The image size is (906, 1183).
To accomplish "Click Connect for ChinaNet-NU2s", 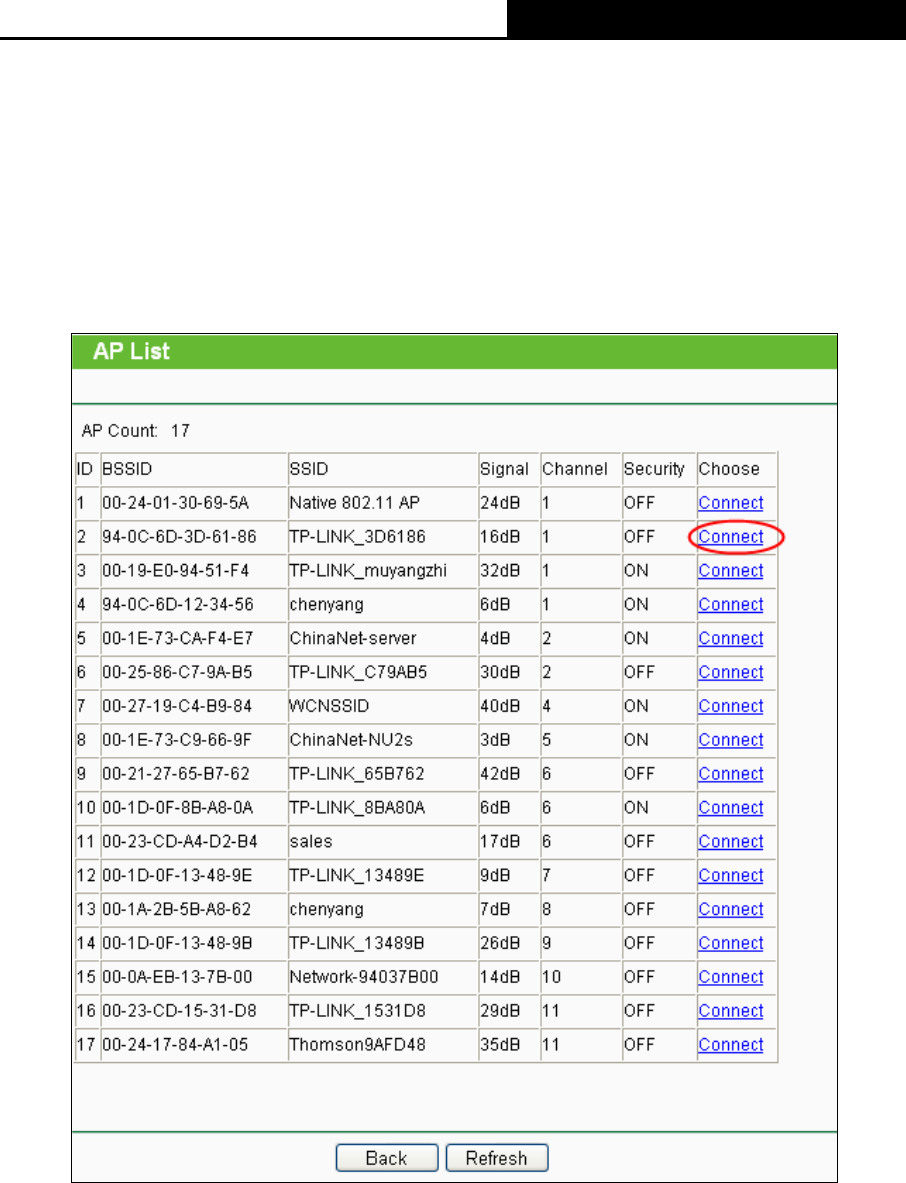I will 730,740.
